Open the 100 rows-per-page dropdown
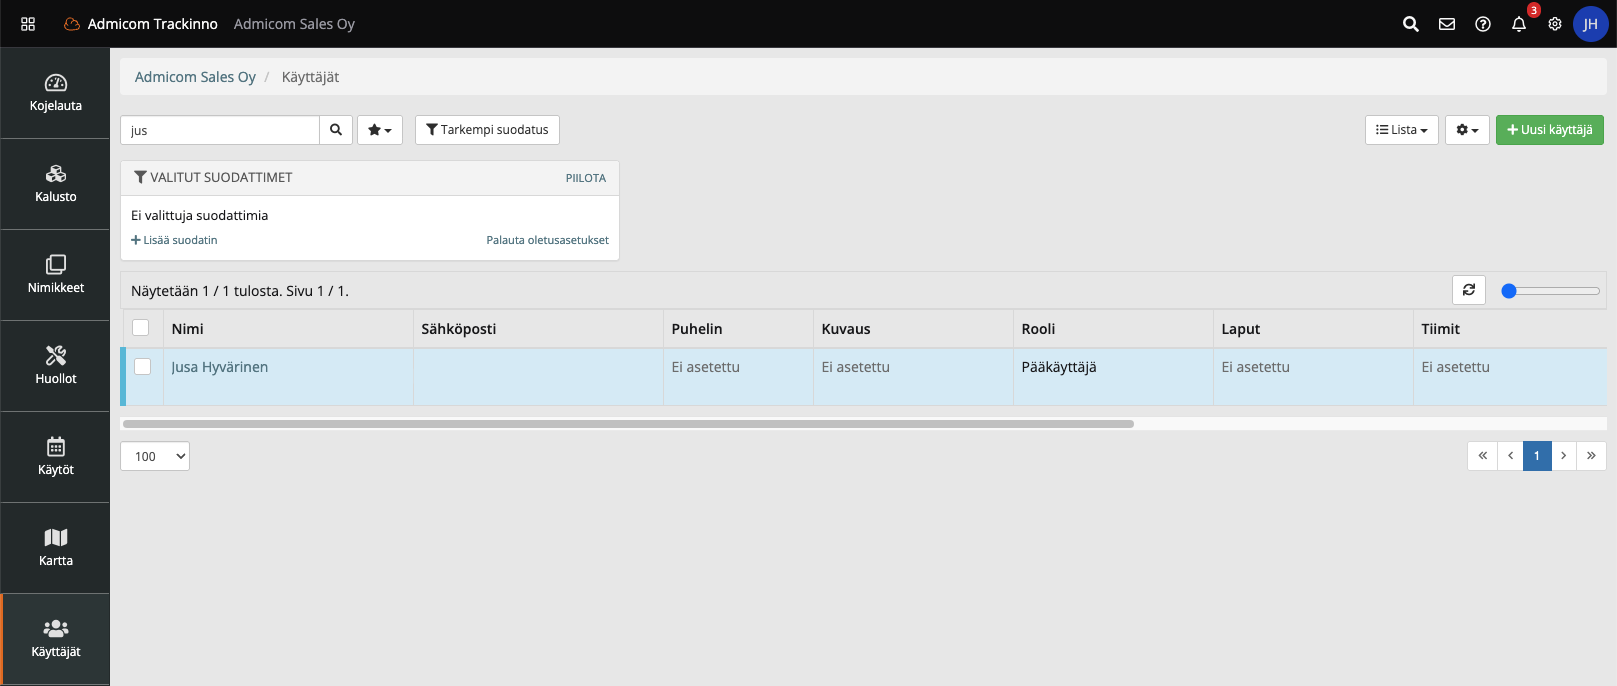The width and height of the screenshot is (1617, 686). [x=155, y=456]
